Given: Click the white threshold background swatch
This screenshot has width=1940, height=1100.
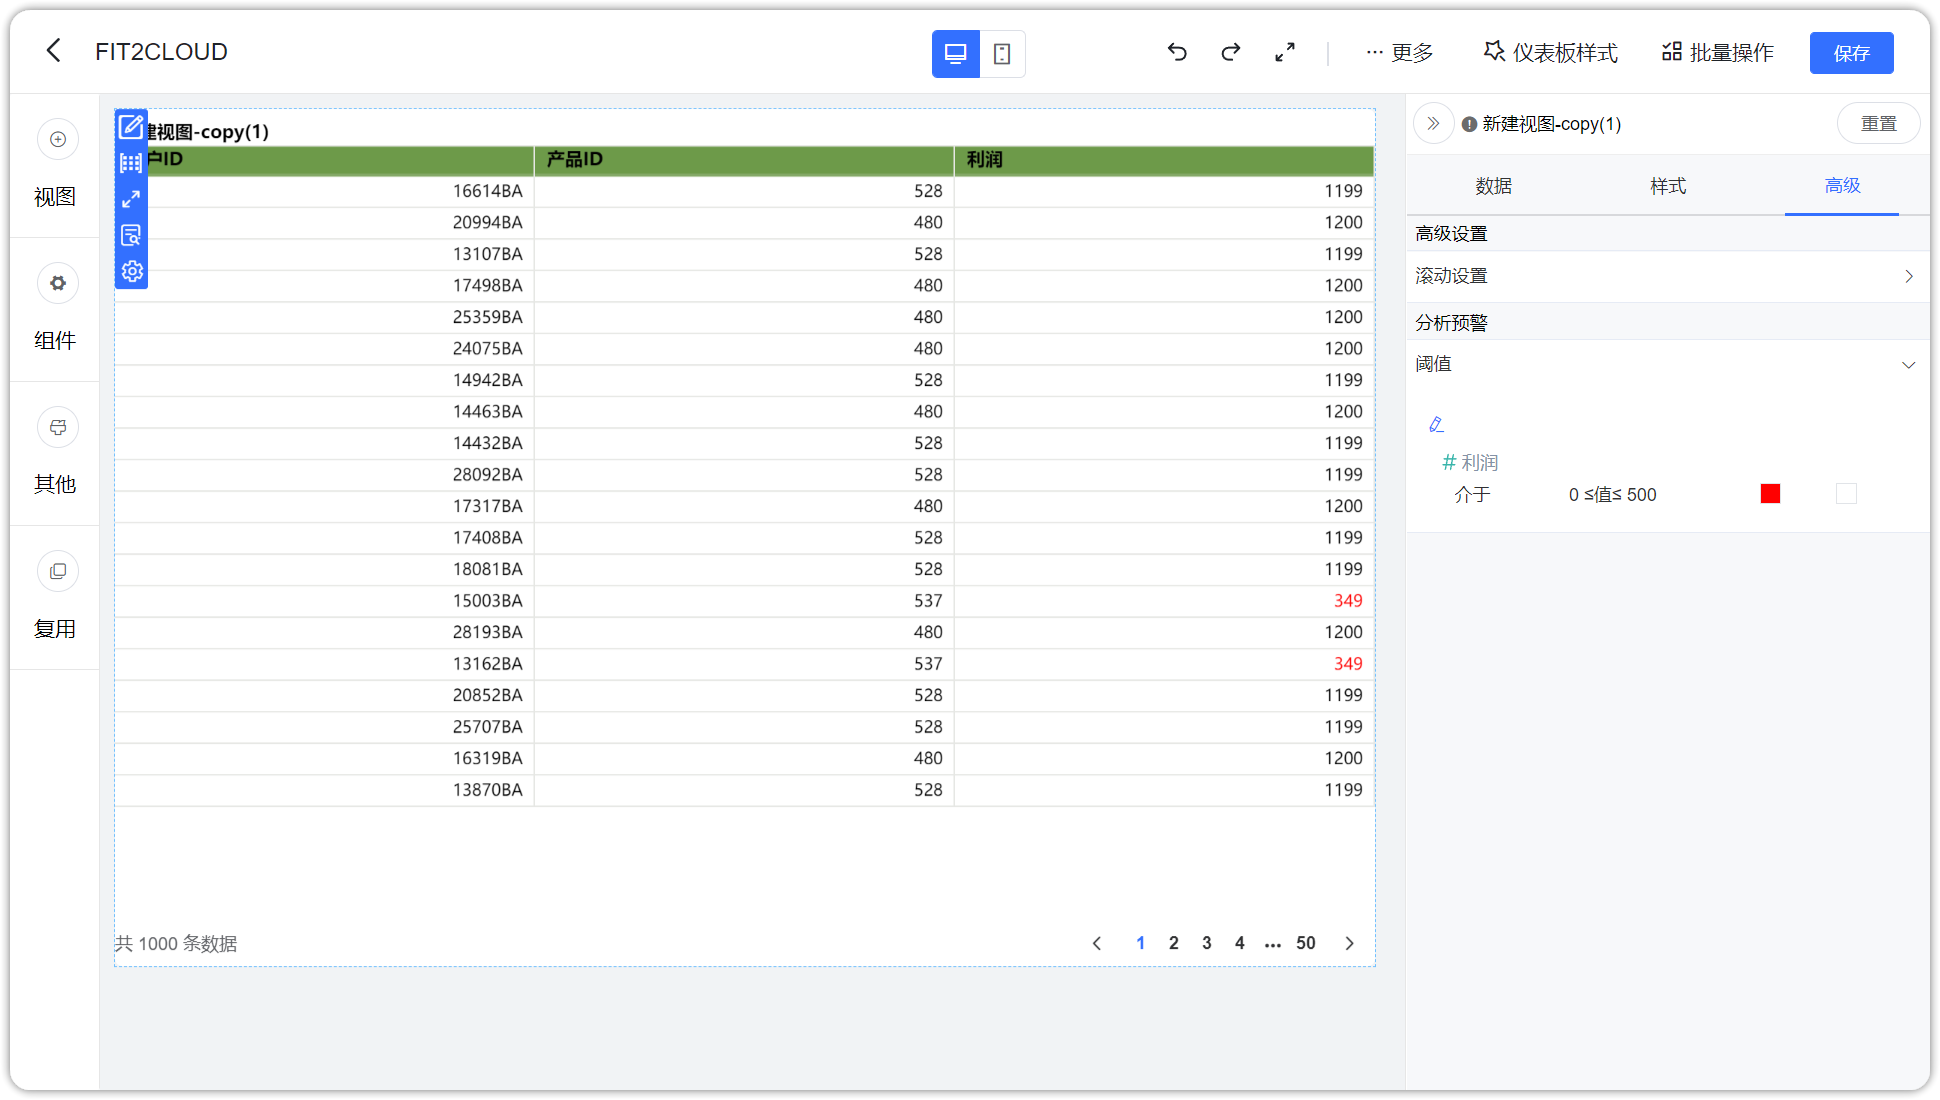Looking at the screenshot, I should coord(1846,494).
